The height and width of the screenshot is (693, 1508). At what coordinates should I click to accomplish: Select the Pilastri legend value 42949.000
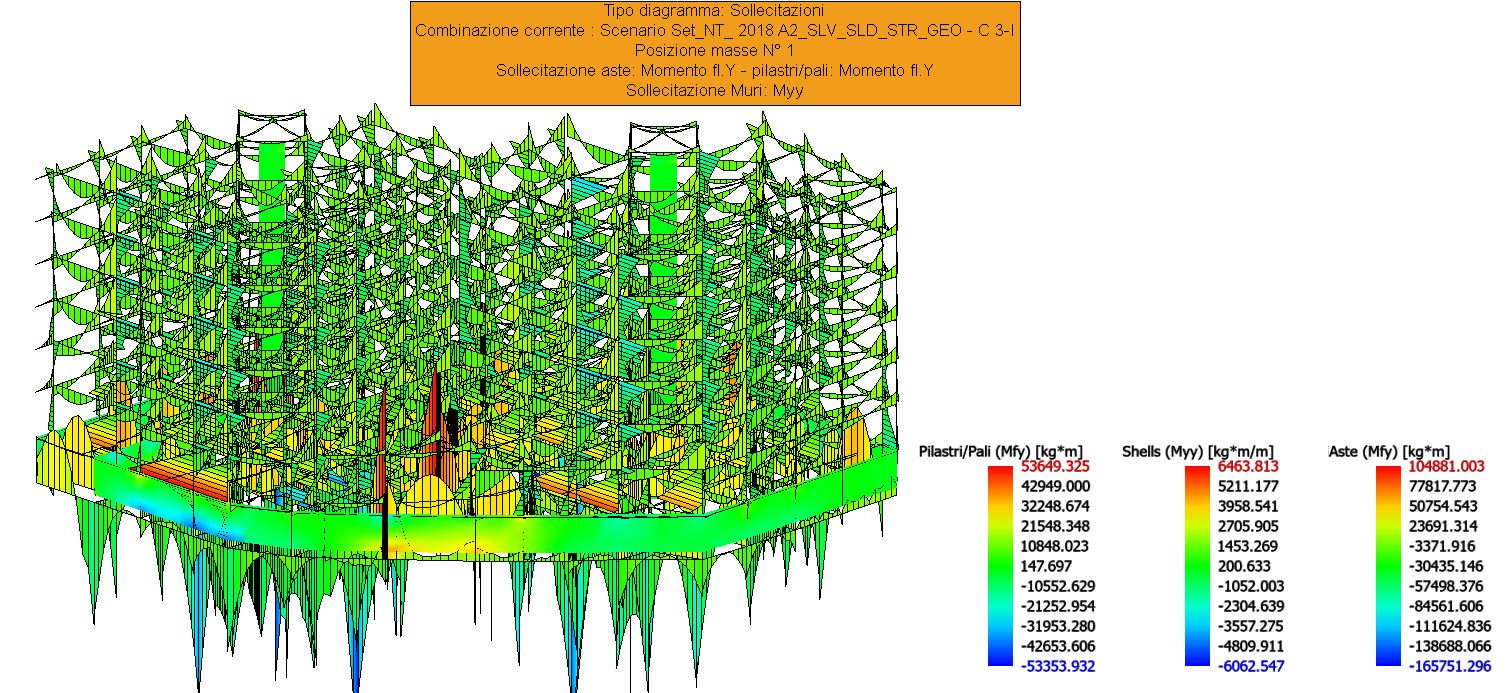click(1055, 487)
